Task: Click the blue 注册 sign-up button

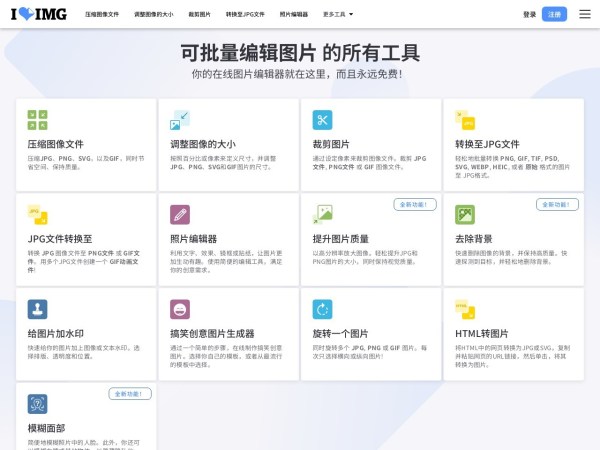Action: click(x=557, y=14)
